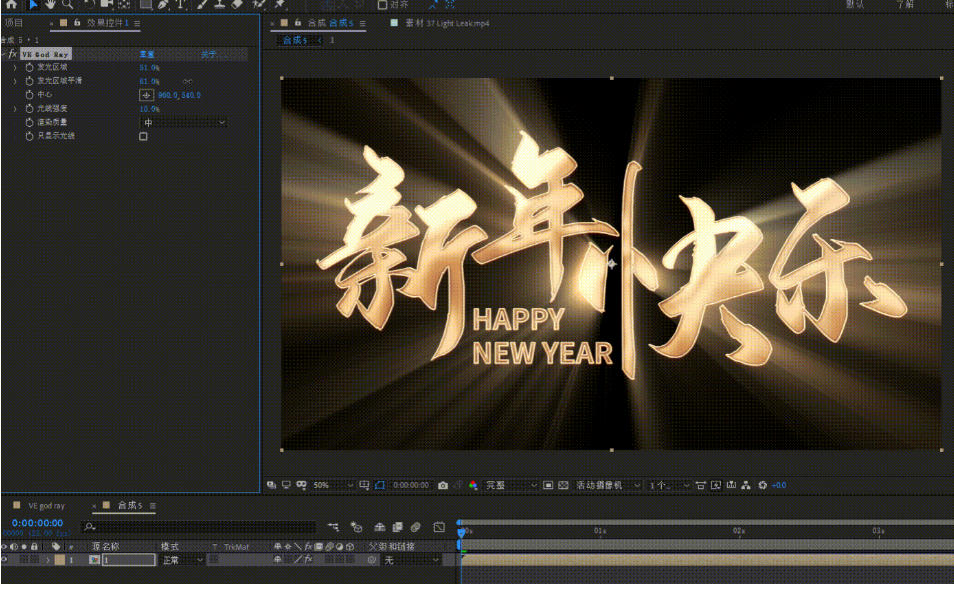Select the Zoom magnifier tool
954x590 pixels.
click(x=67, y=4)
